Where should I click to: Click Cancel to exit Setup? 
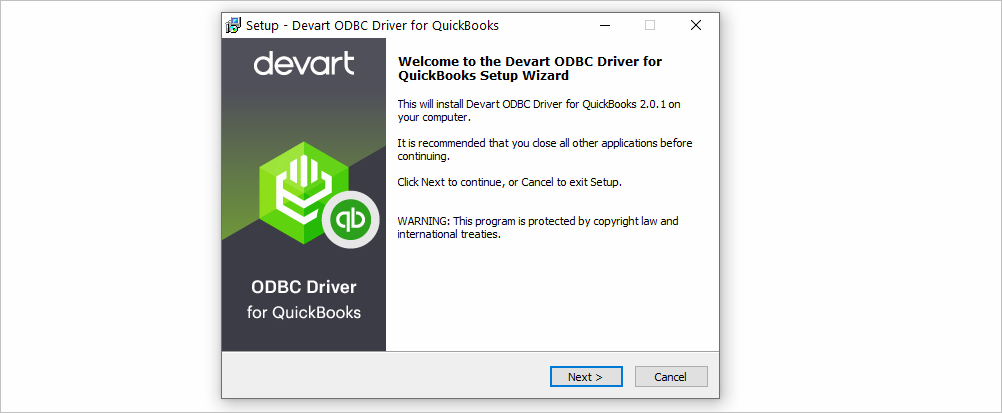(671, 377)
